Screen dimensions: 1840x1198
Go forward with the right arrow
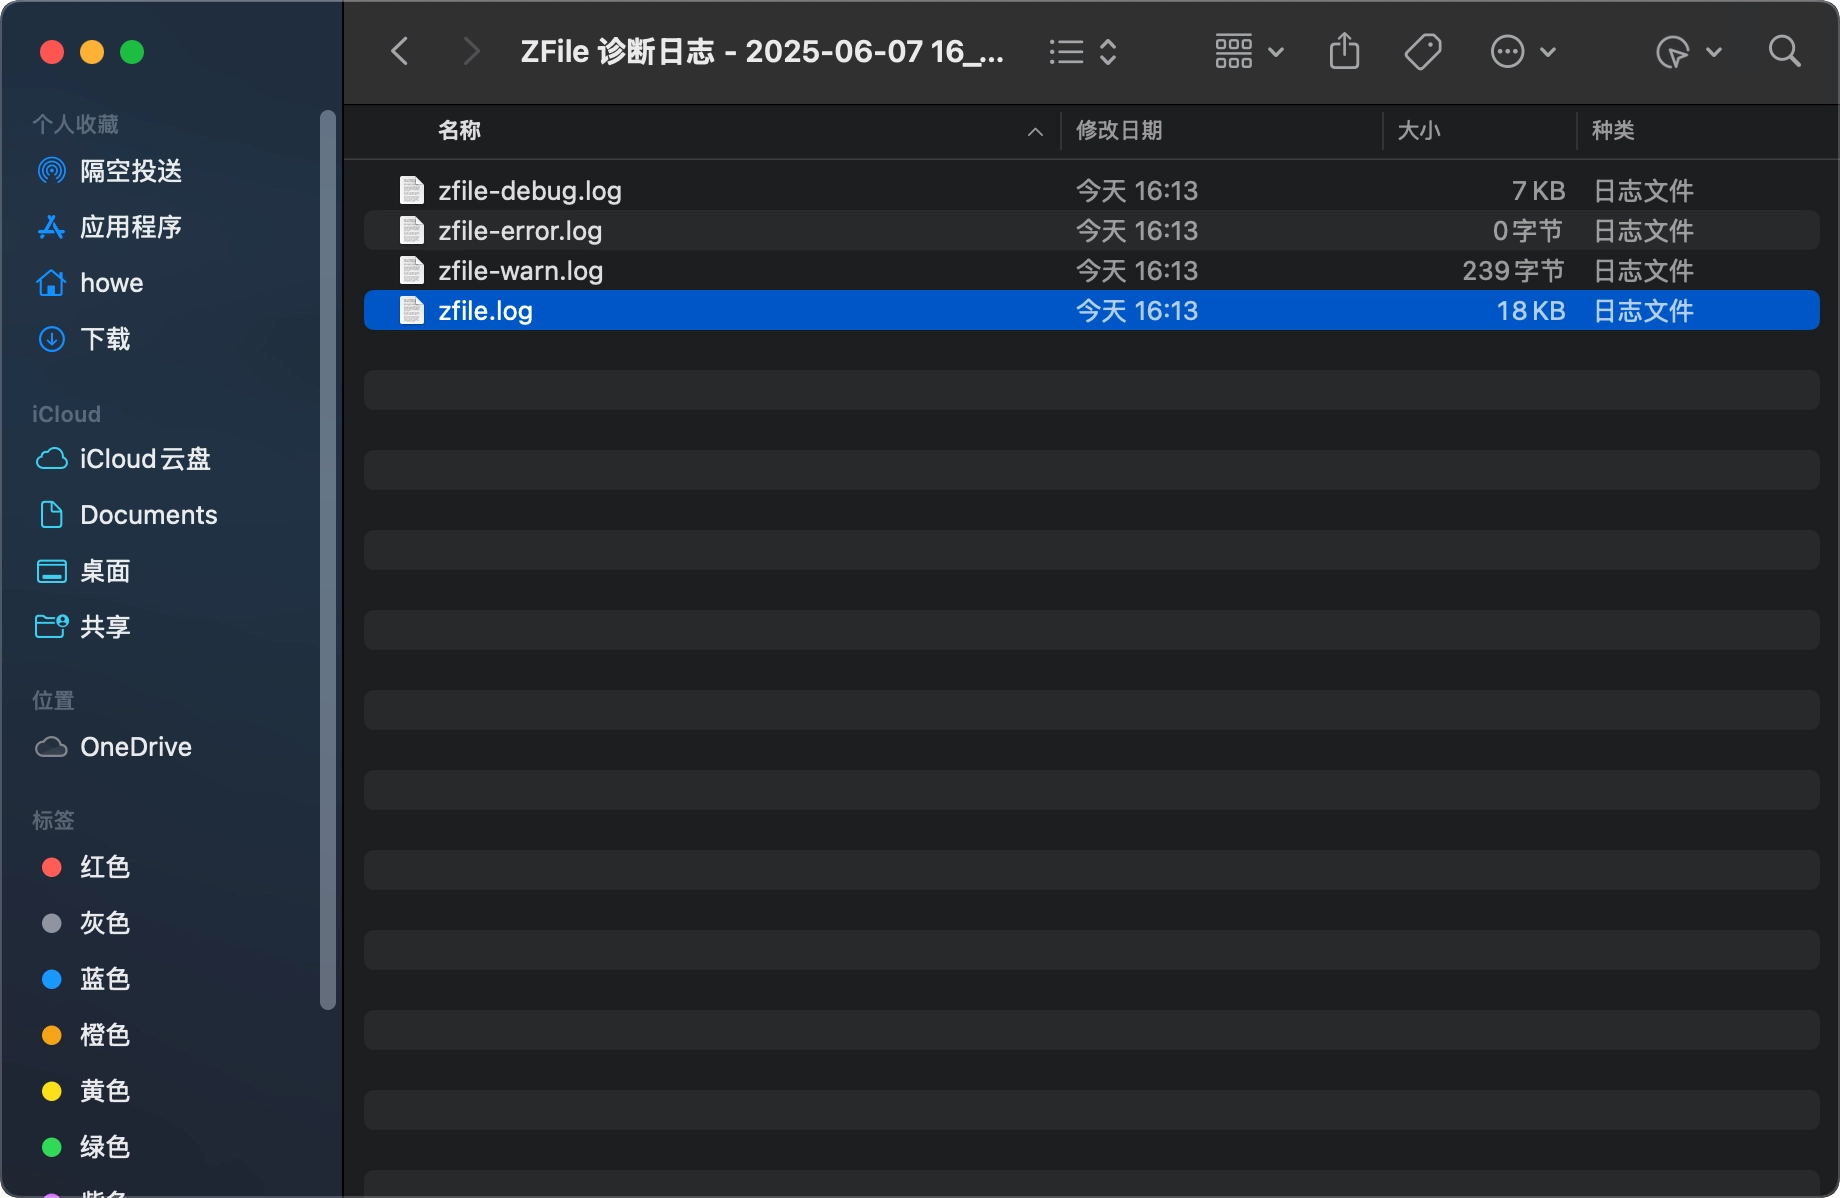[x=471, y=51]
